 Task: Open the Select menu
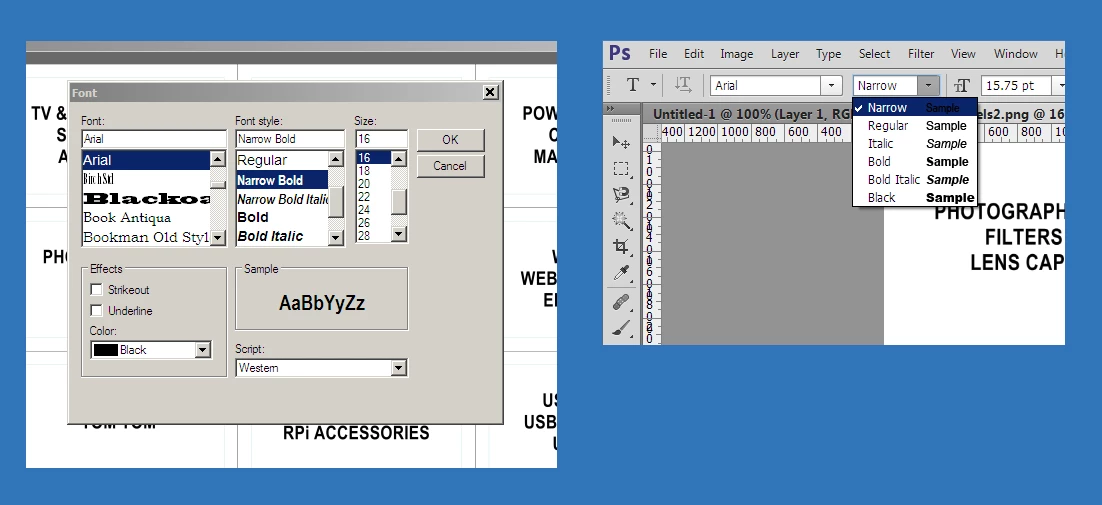click(874, 53)
